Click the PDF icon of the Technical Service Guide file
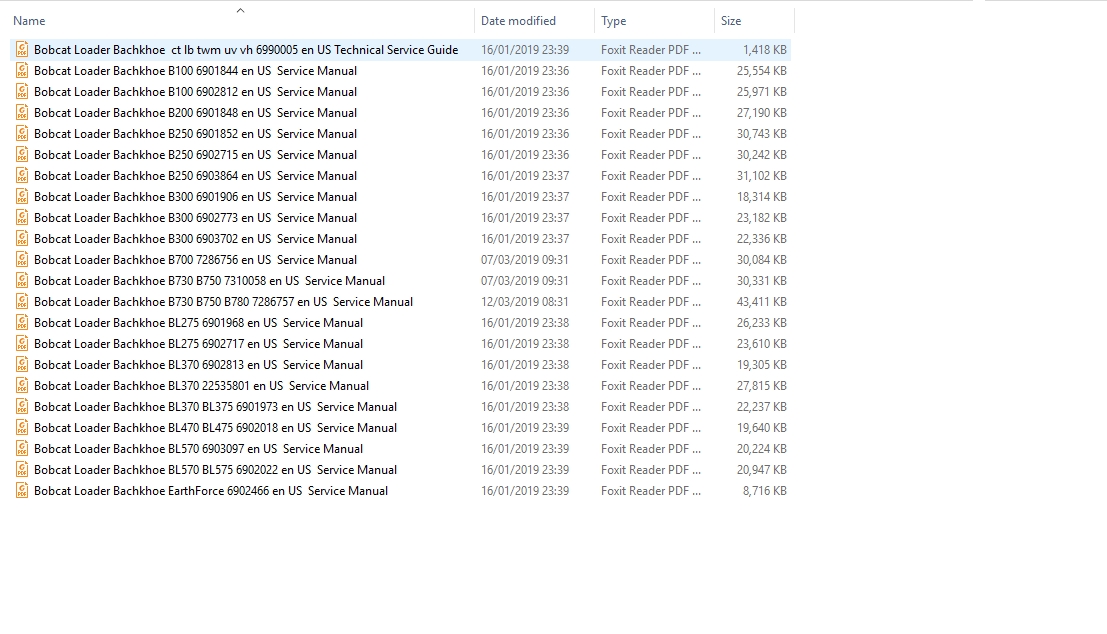 pos(22,49)
